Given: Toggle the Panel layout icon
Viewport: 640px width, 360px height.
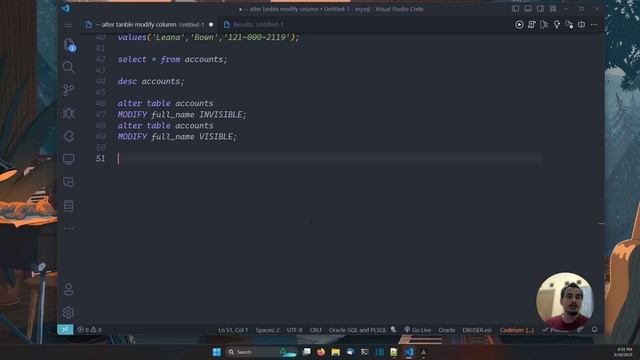Looking at the screenshot, I should (528, 9).
